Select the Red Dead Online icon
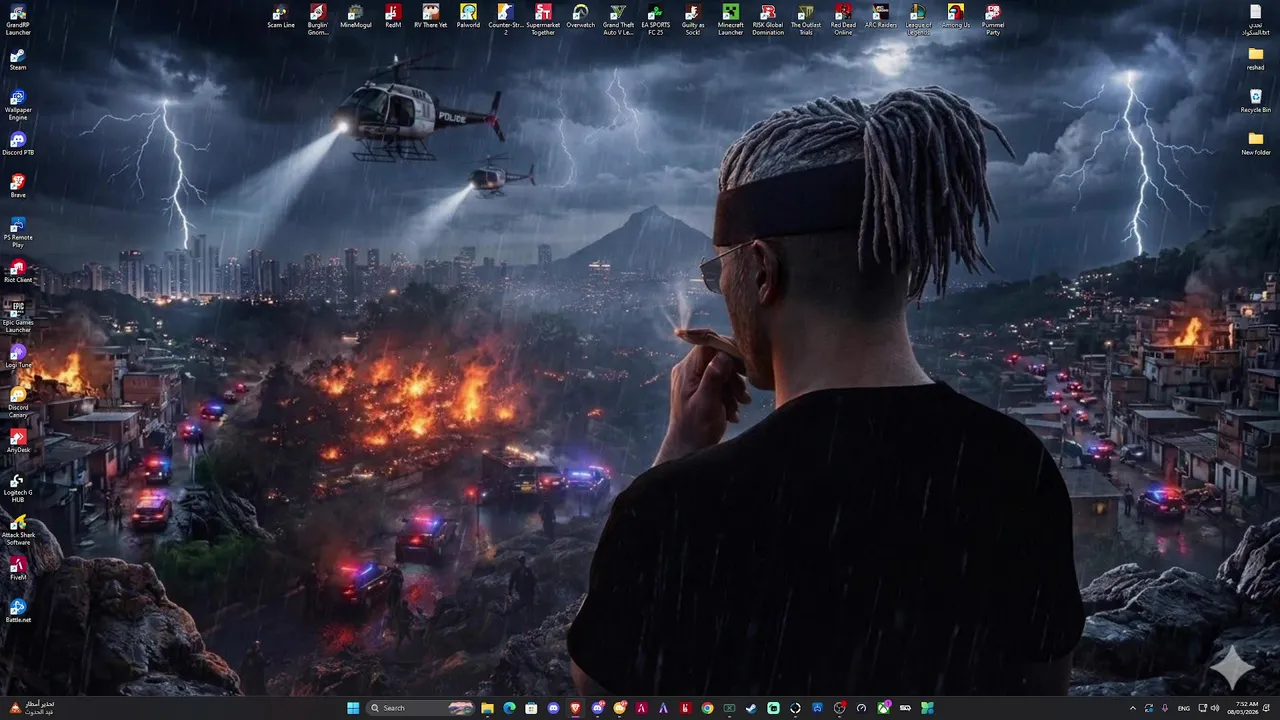Viewport: 1280px width, 720px height. (x=843, y=19)
